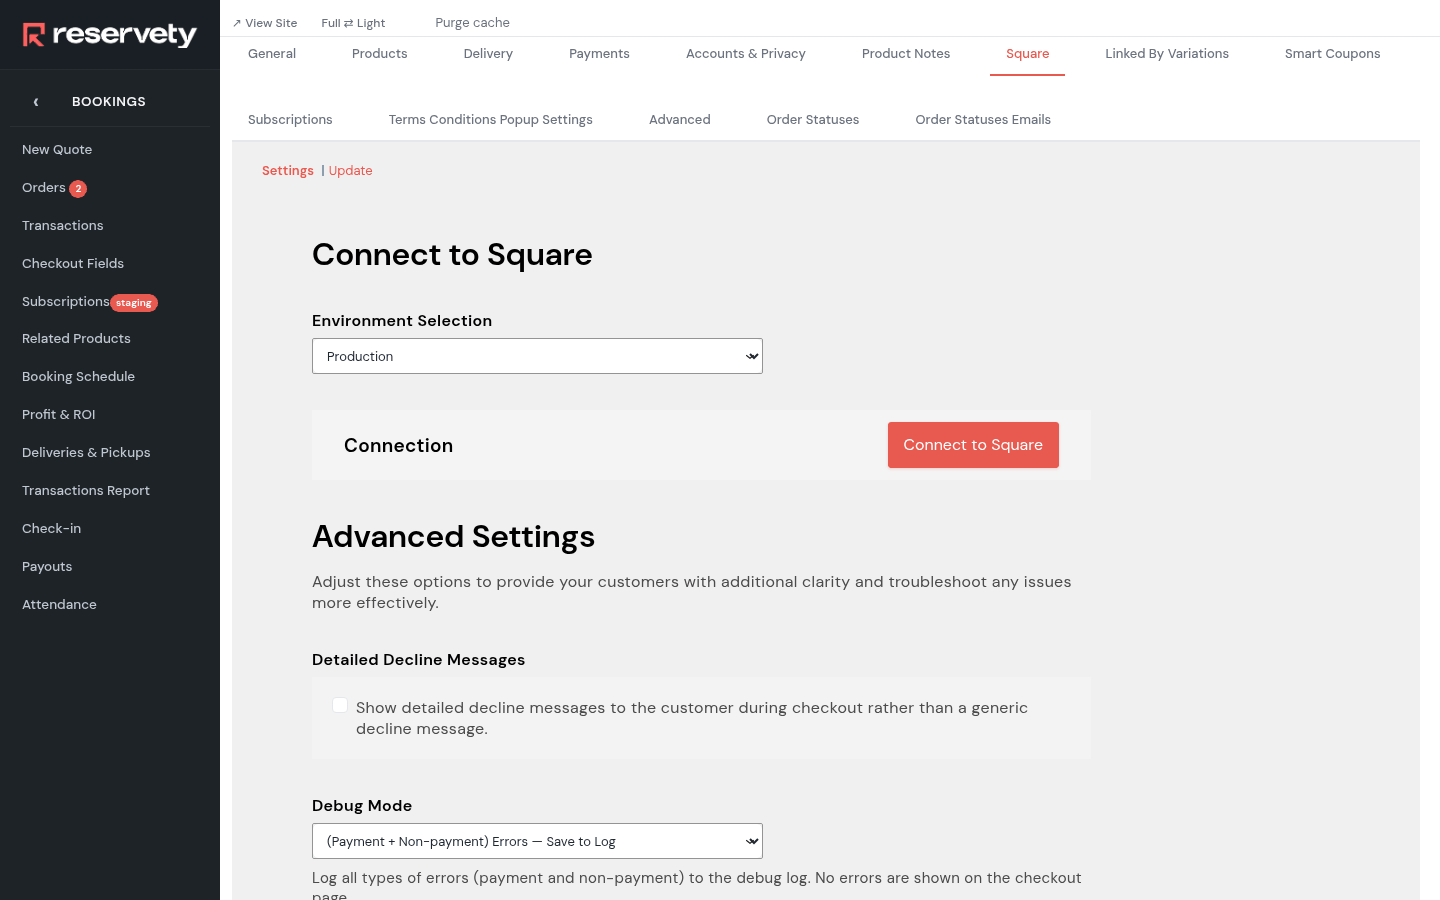The image size is (1440, 900).
Task: Select Payouts in the sidebar
Action: point(47,567)
